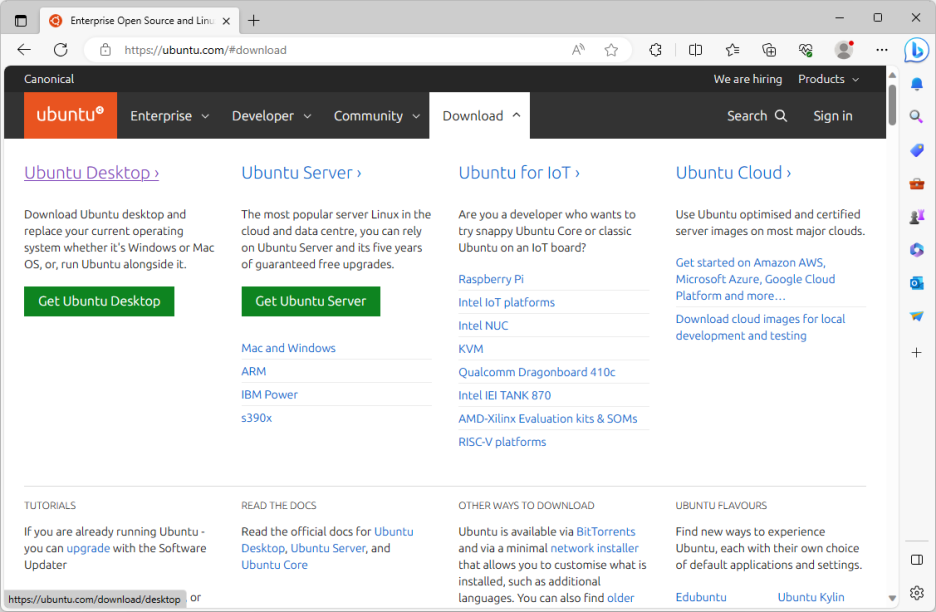Open Intel IoT platforms link
The image size is (936, 612).
pos(506,302)
